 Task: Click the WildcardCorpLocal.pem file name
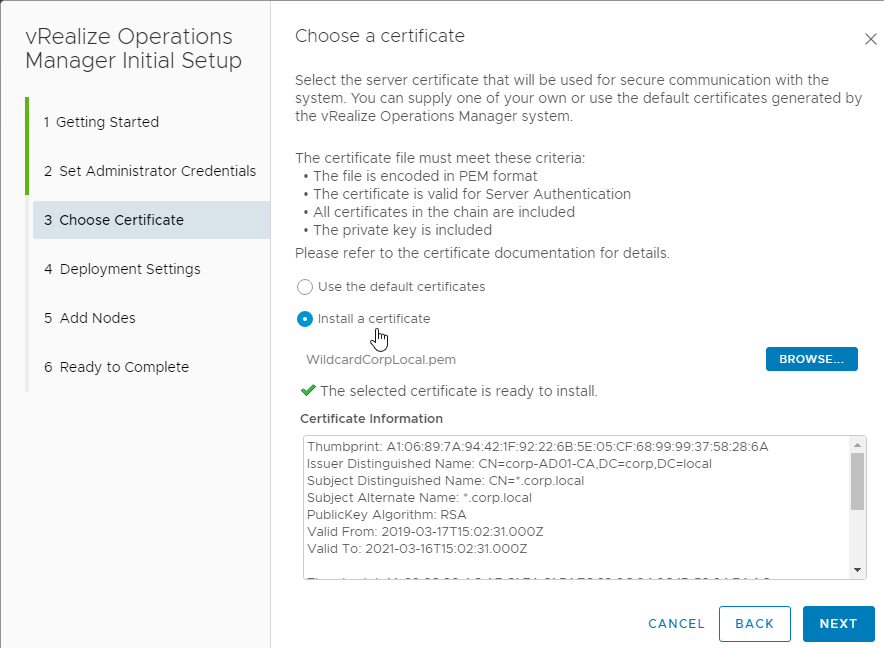(381, 360)
